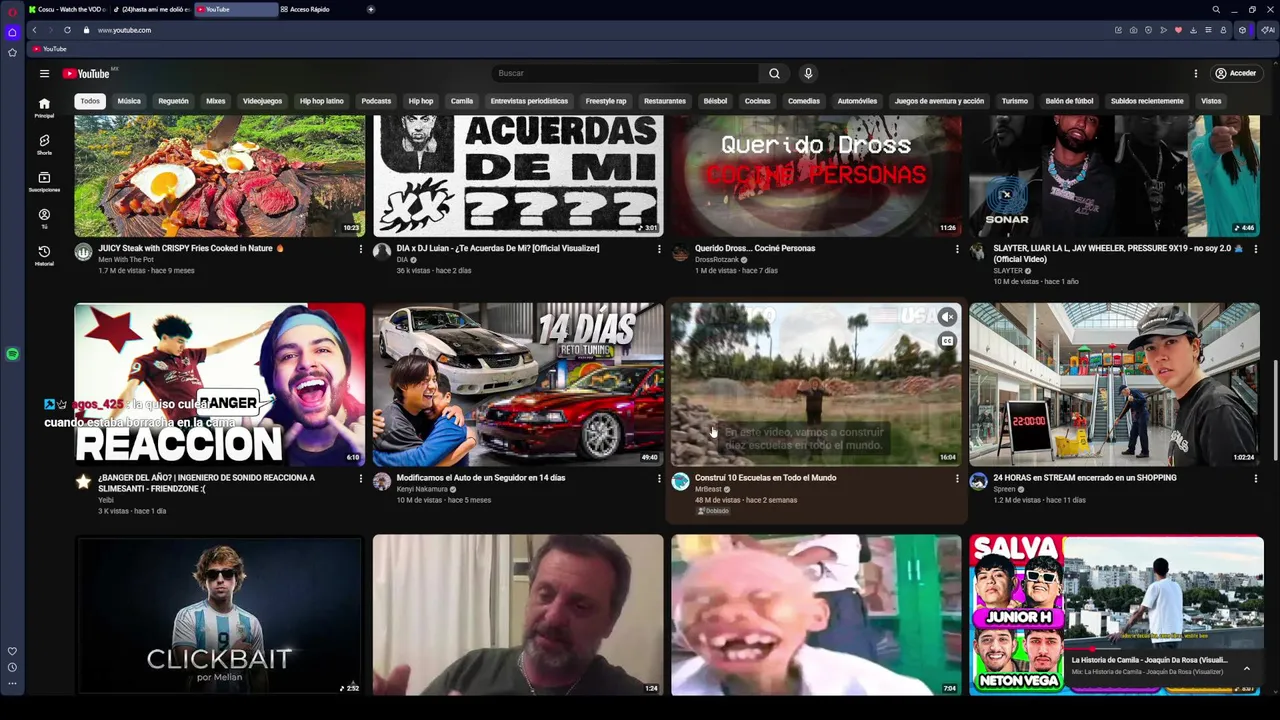Open options menu for DIA x DJ Luian video
Viewport: 1280px width, 720px height.
coord(659,249)
